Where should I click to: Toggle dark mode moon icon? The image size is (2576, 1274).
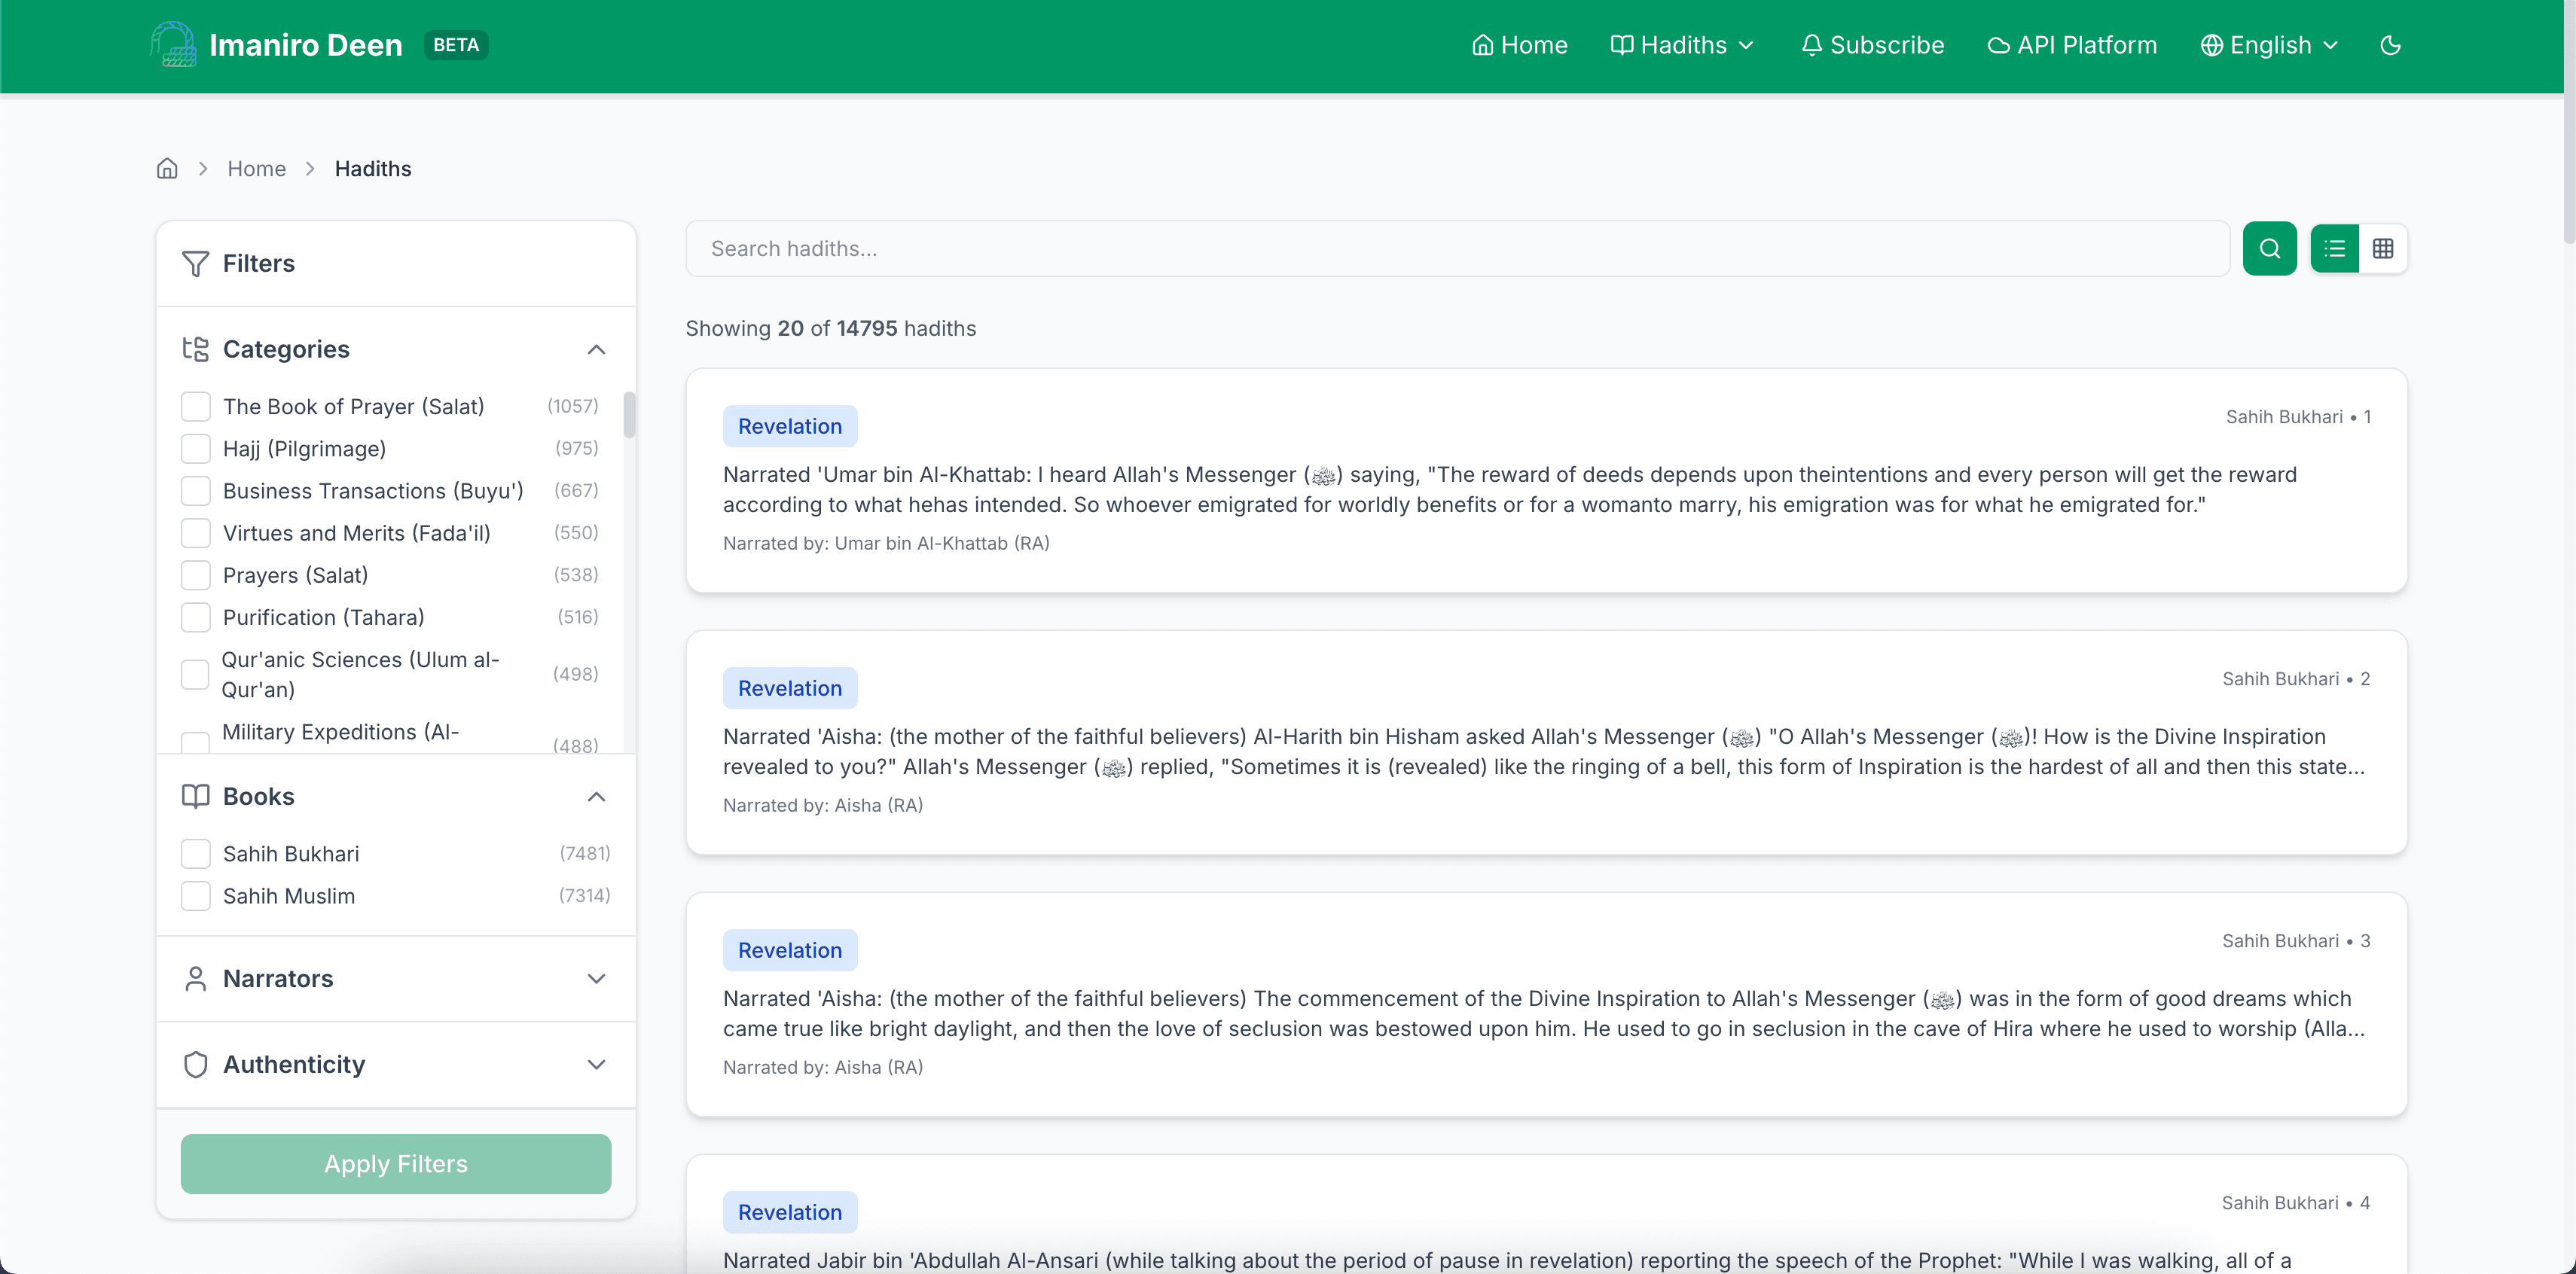tap(2390, 45)
